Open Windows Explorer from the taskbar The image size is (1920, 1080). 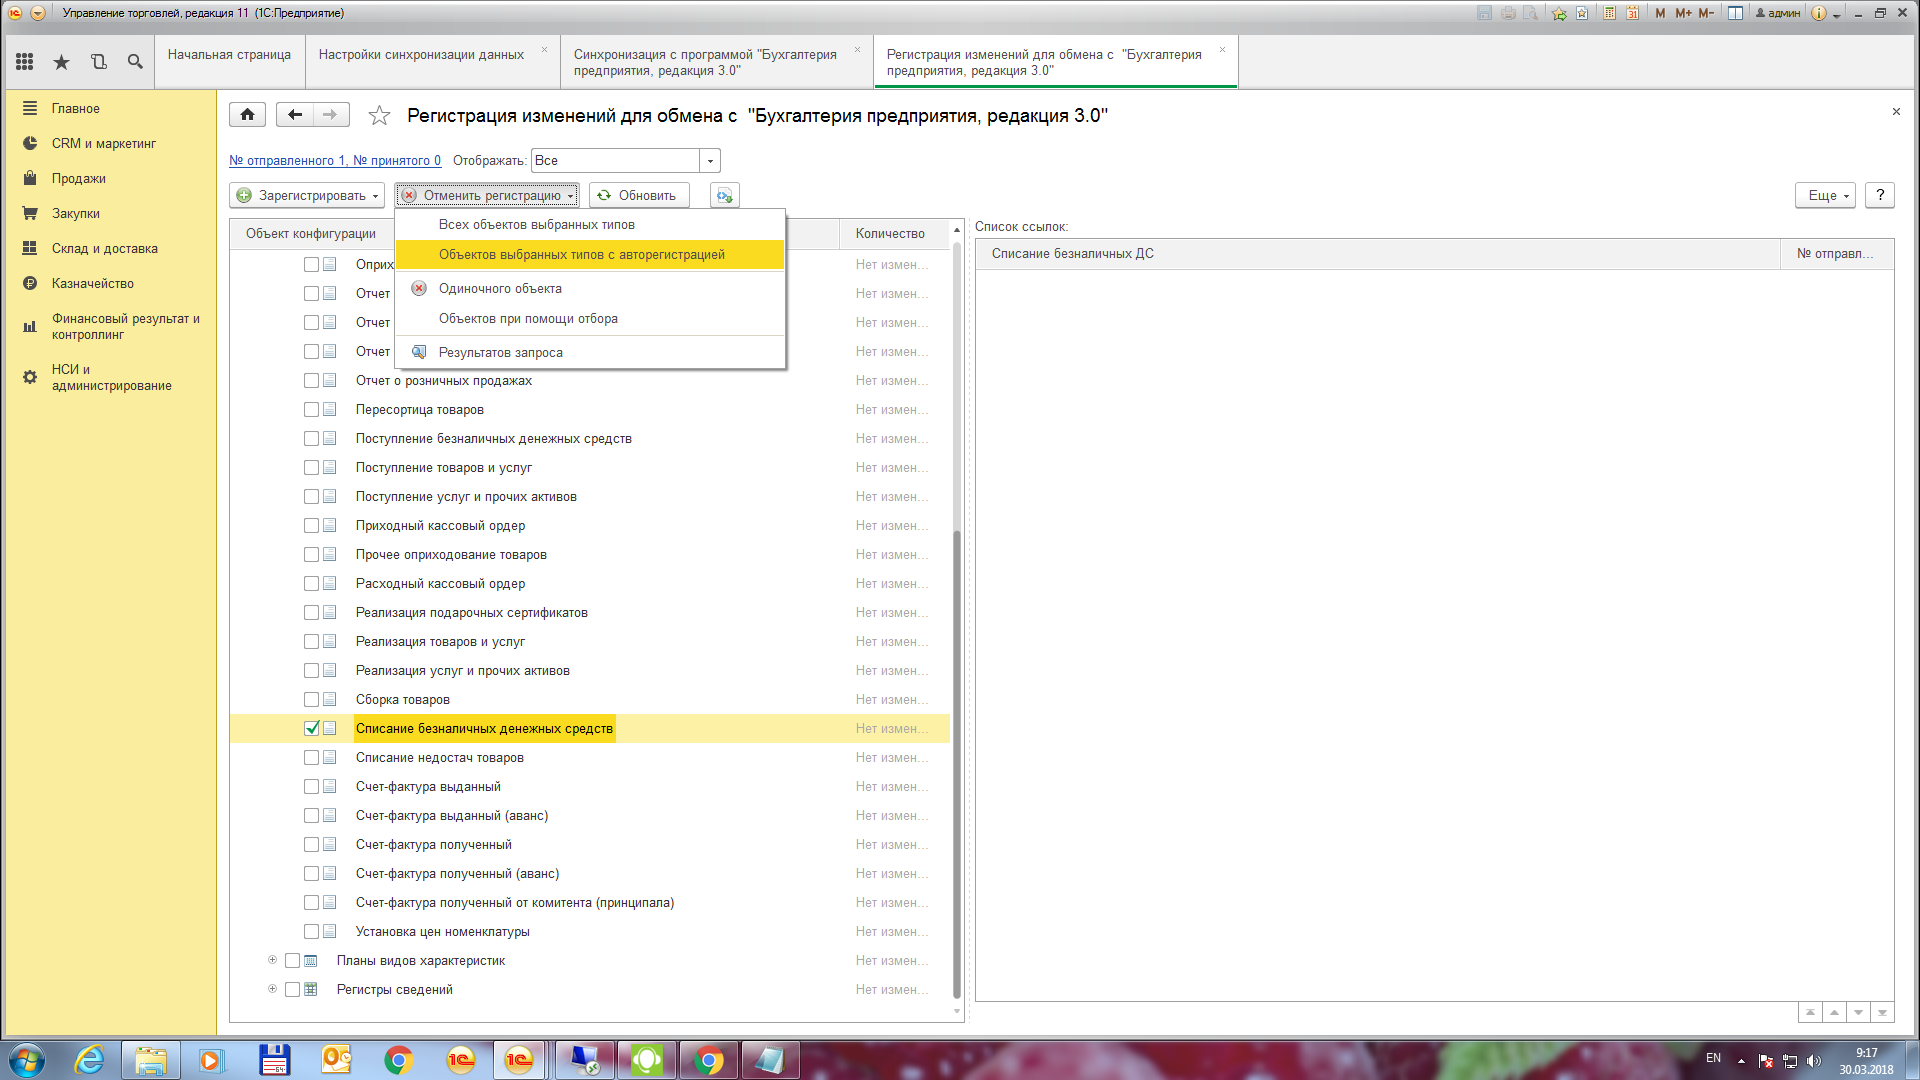[151, 1060]
